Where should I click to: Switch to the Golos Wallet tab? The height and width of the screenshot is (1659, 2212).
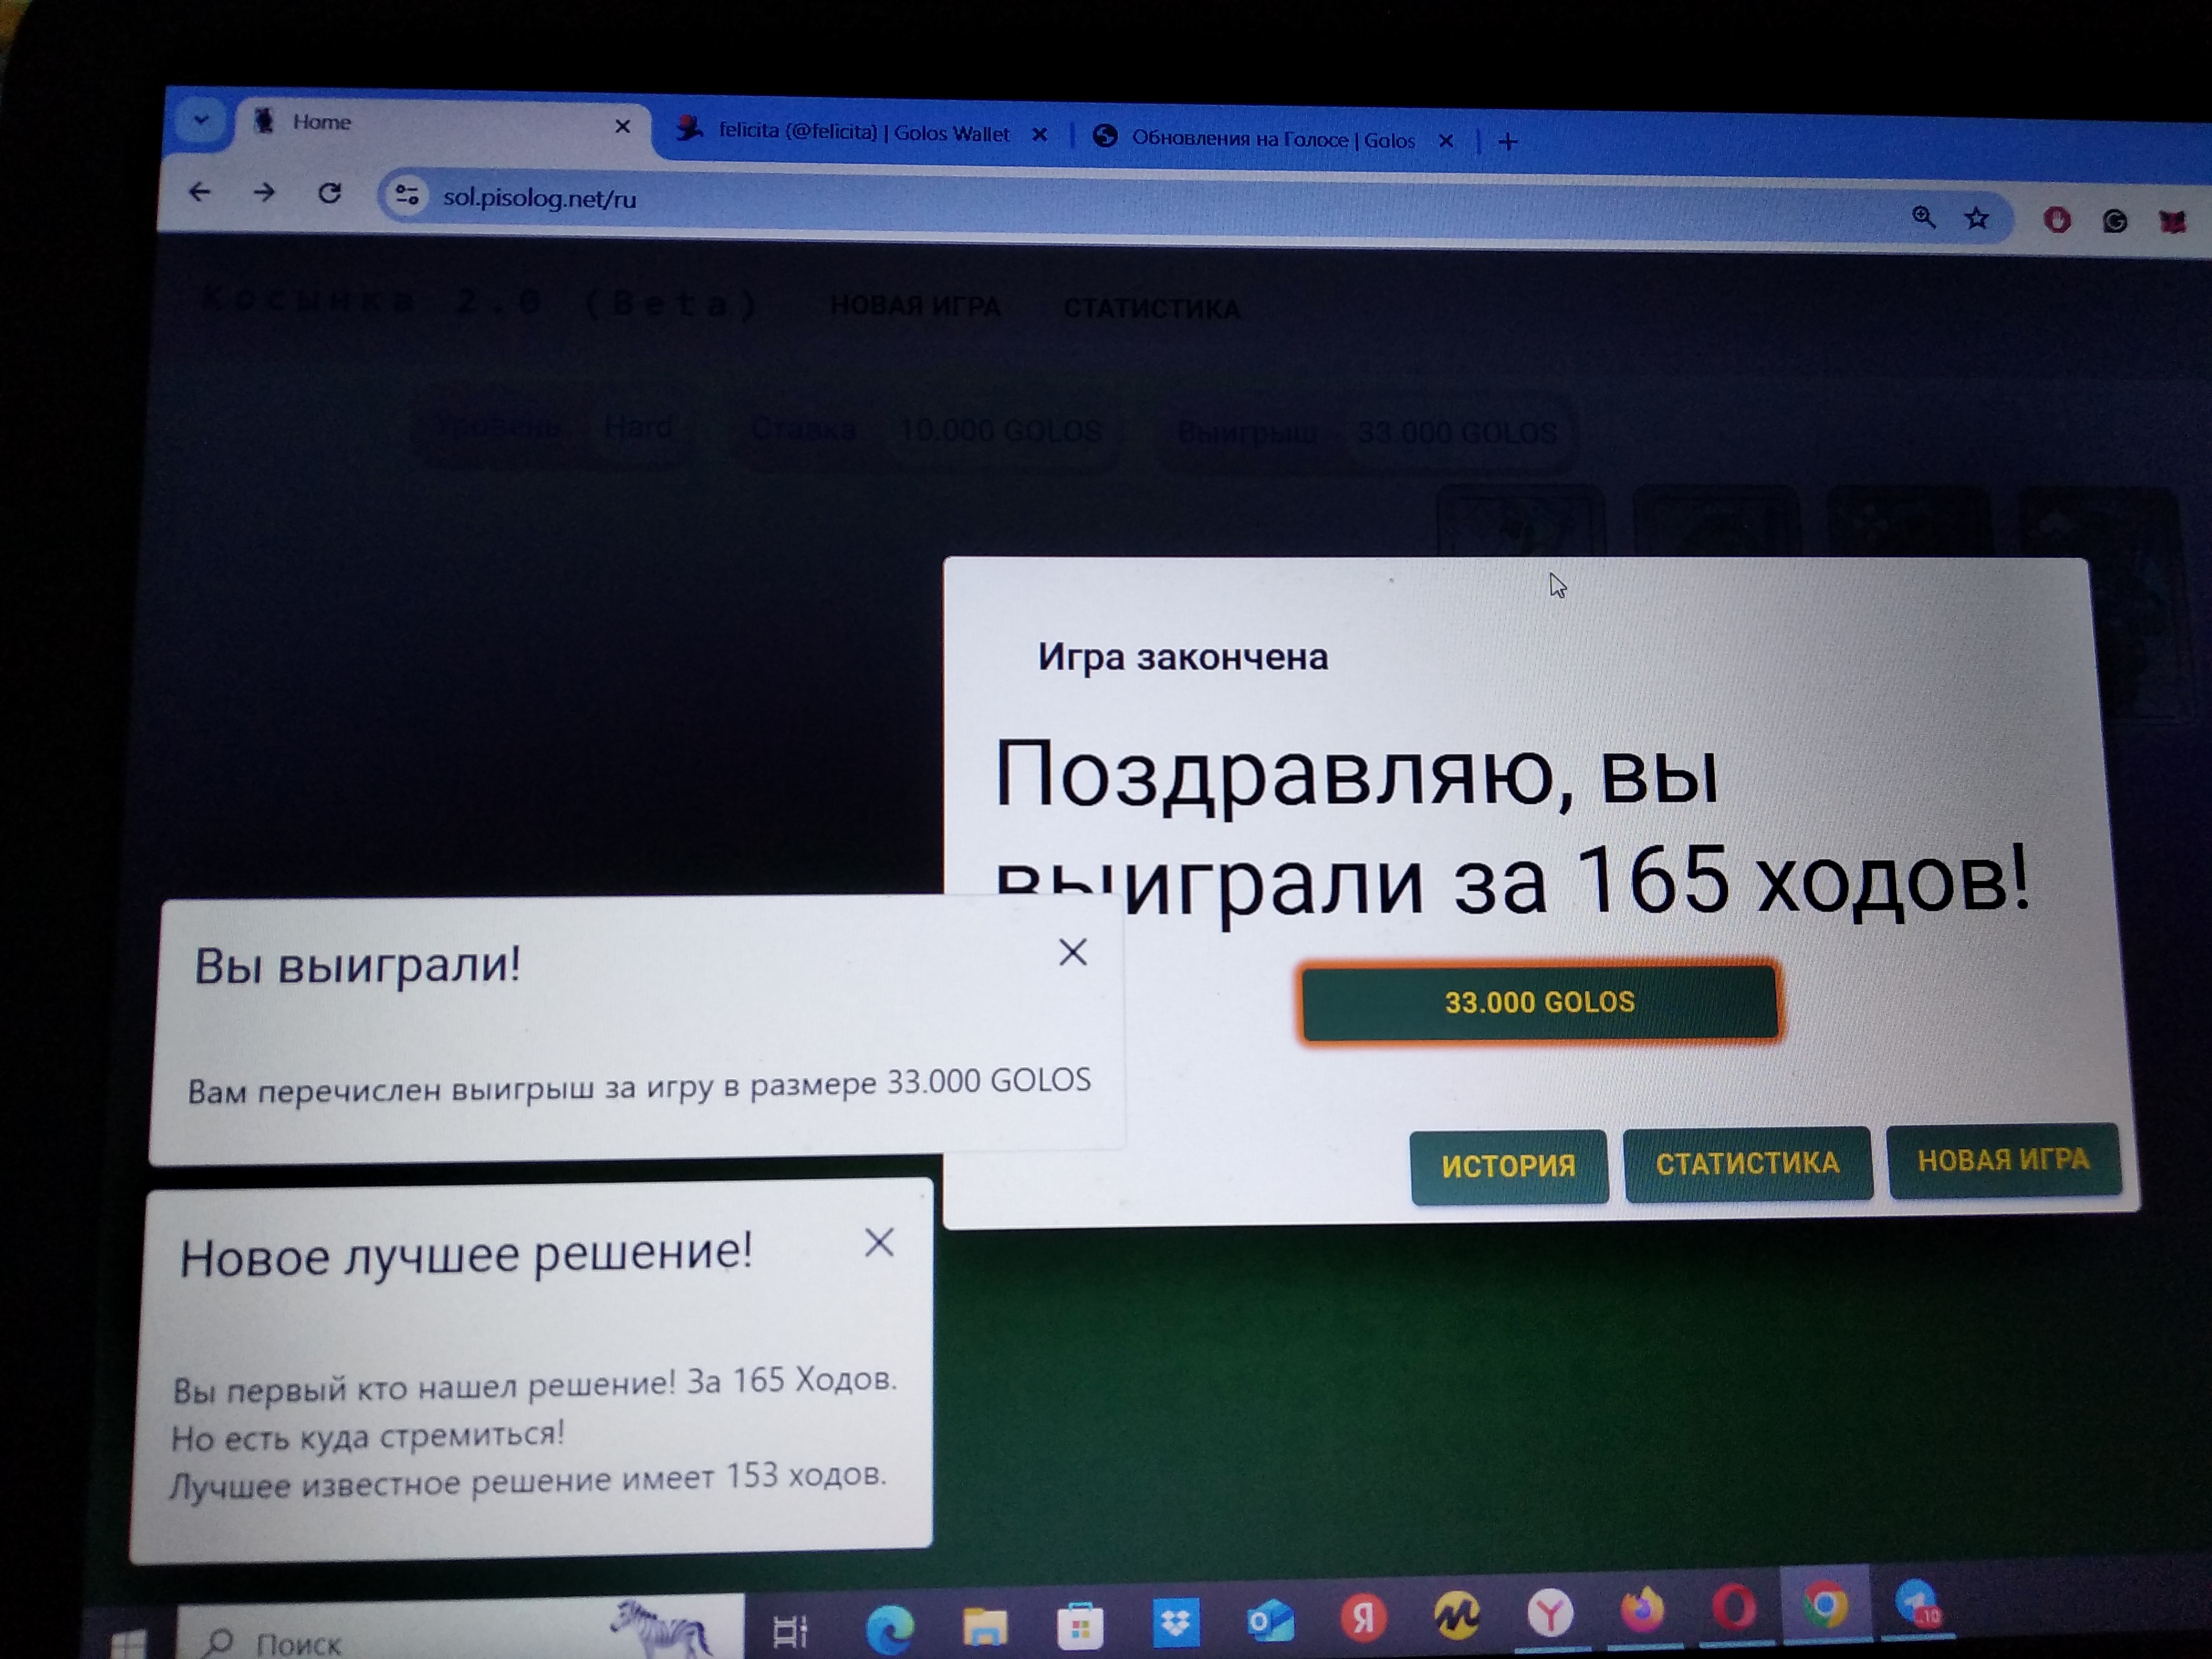coord(862,133)
